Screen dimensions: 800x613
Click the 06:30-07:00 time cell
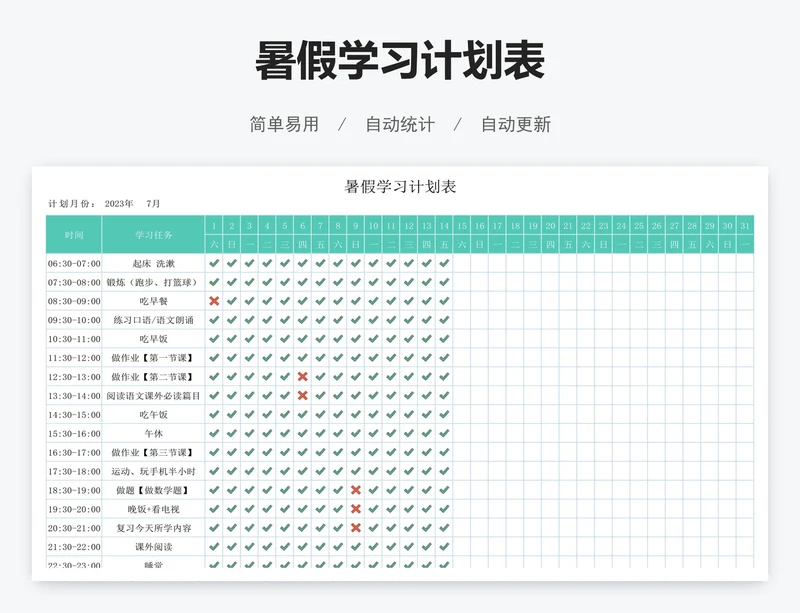74,263
